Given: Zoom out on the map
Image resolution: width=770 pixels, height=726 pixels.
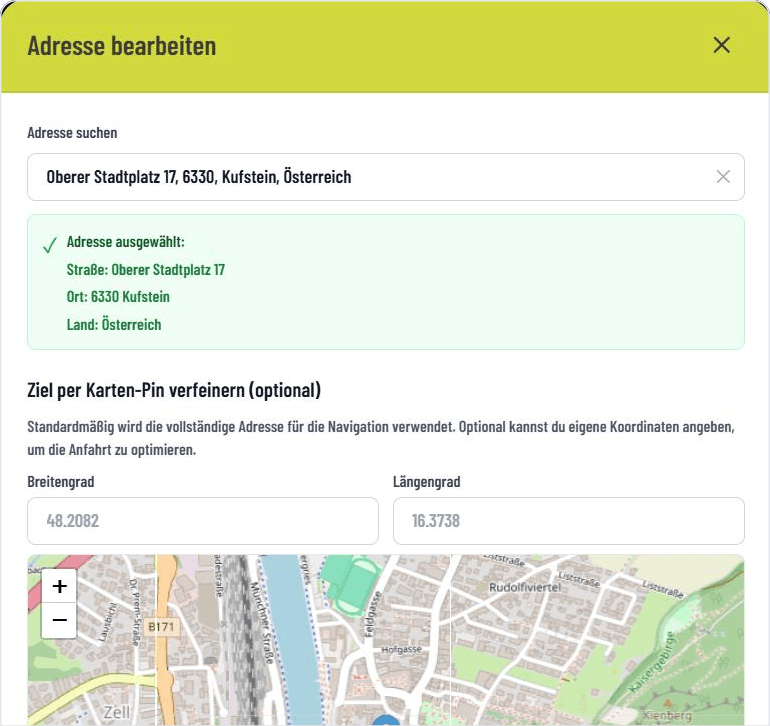Looking at the screenshot, I should pos(59,620).
